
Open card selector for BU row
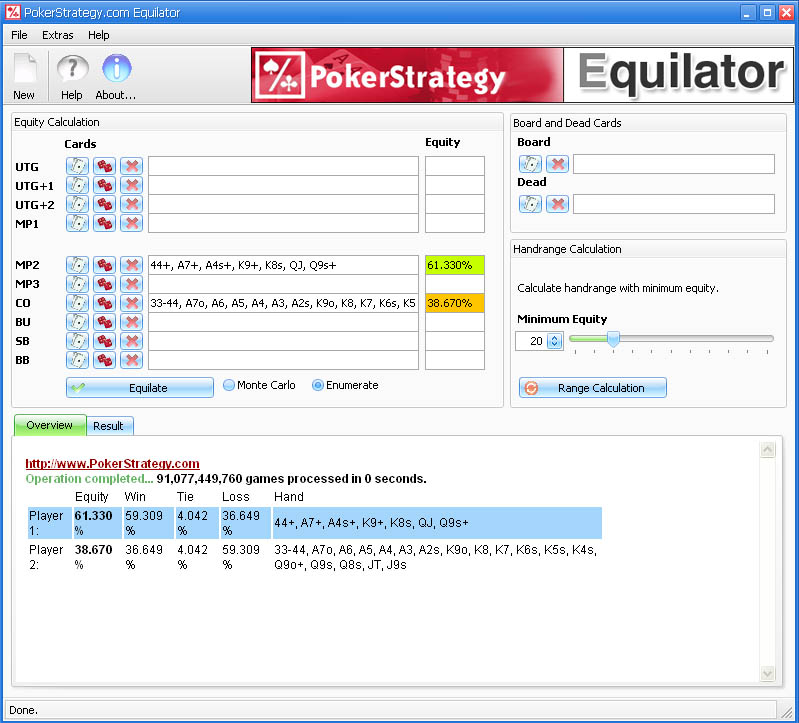pos(77,322)
